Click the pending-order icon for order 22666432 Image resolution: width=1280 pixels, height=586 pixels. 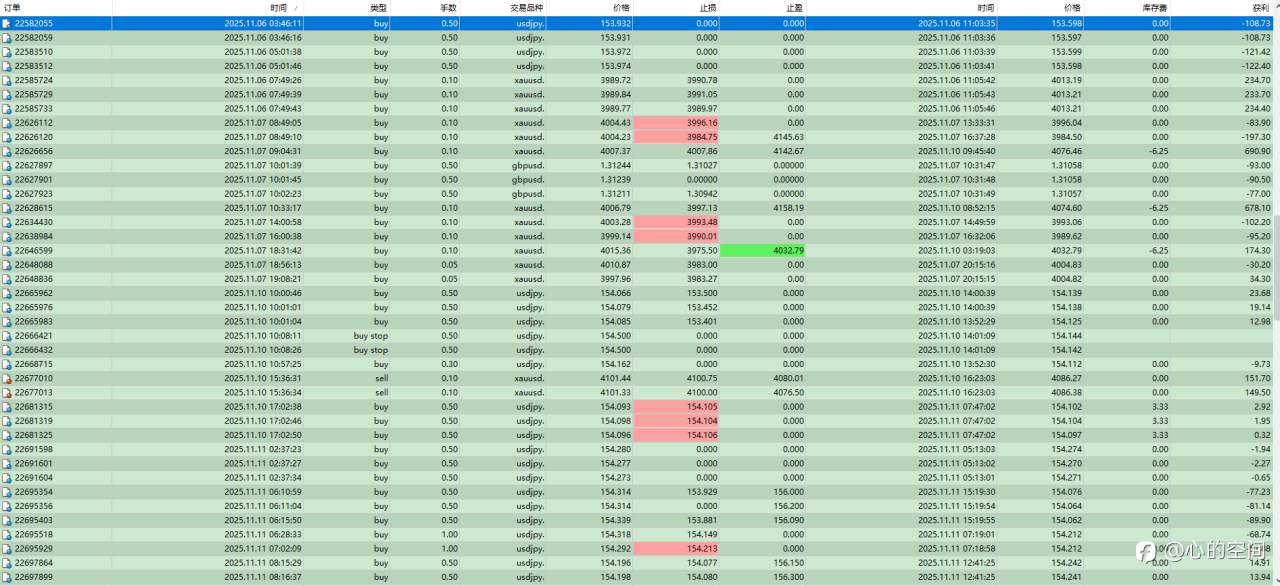point(6,350)
